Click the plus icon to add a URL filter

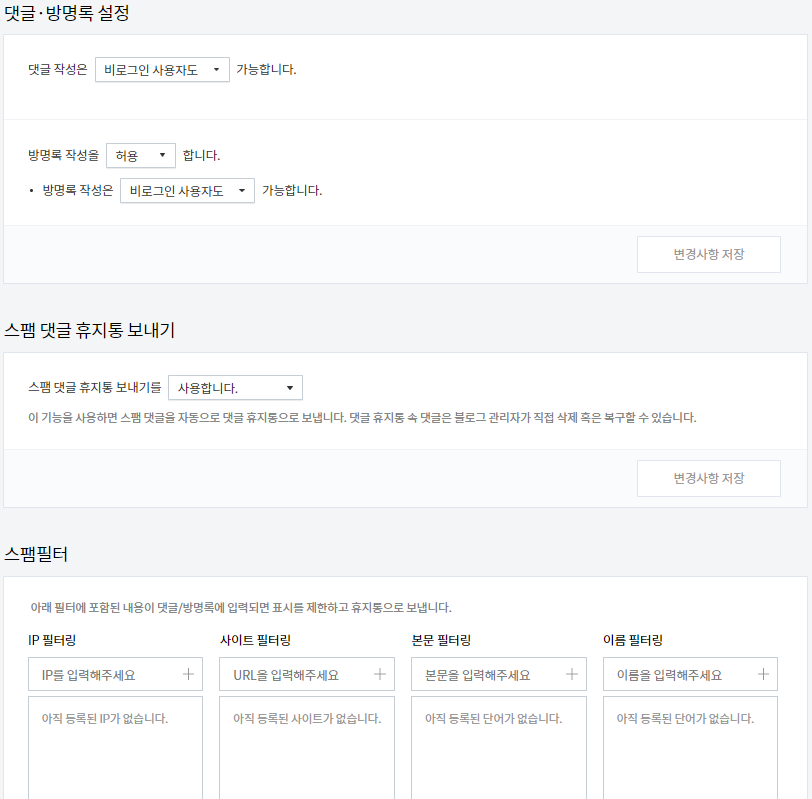tap(380, 674)
